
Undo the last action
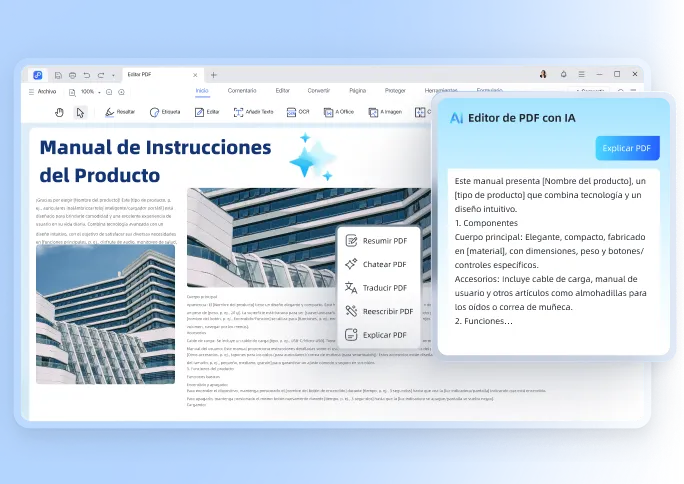tap(87, 75)
